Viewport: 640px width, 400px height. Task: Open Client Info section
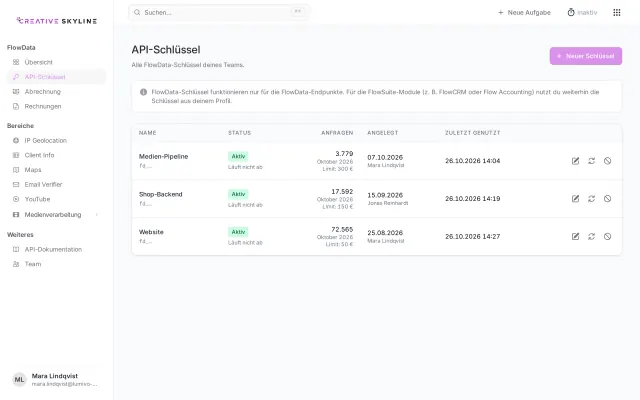(x=56, y=155)
